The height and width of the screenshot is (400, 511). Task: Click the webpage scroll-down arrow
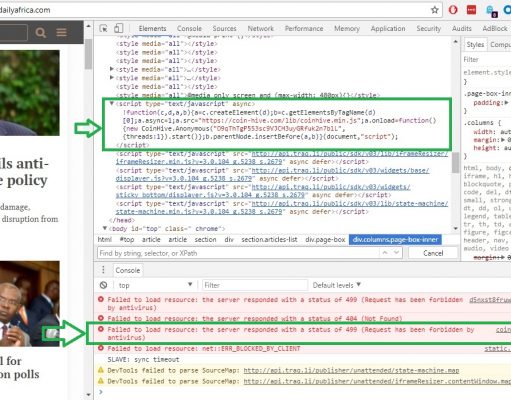click(x=88, y=395)
